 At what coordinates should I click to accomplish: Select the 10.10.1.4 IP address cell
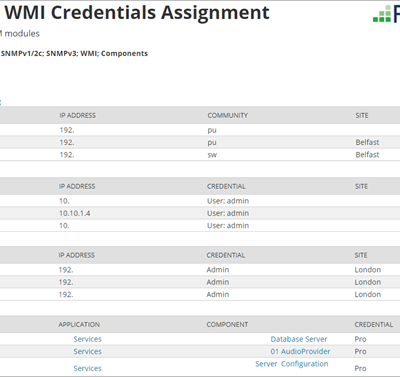(75, 213)
